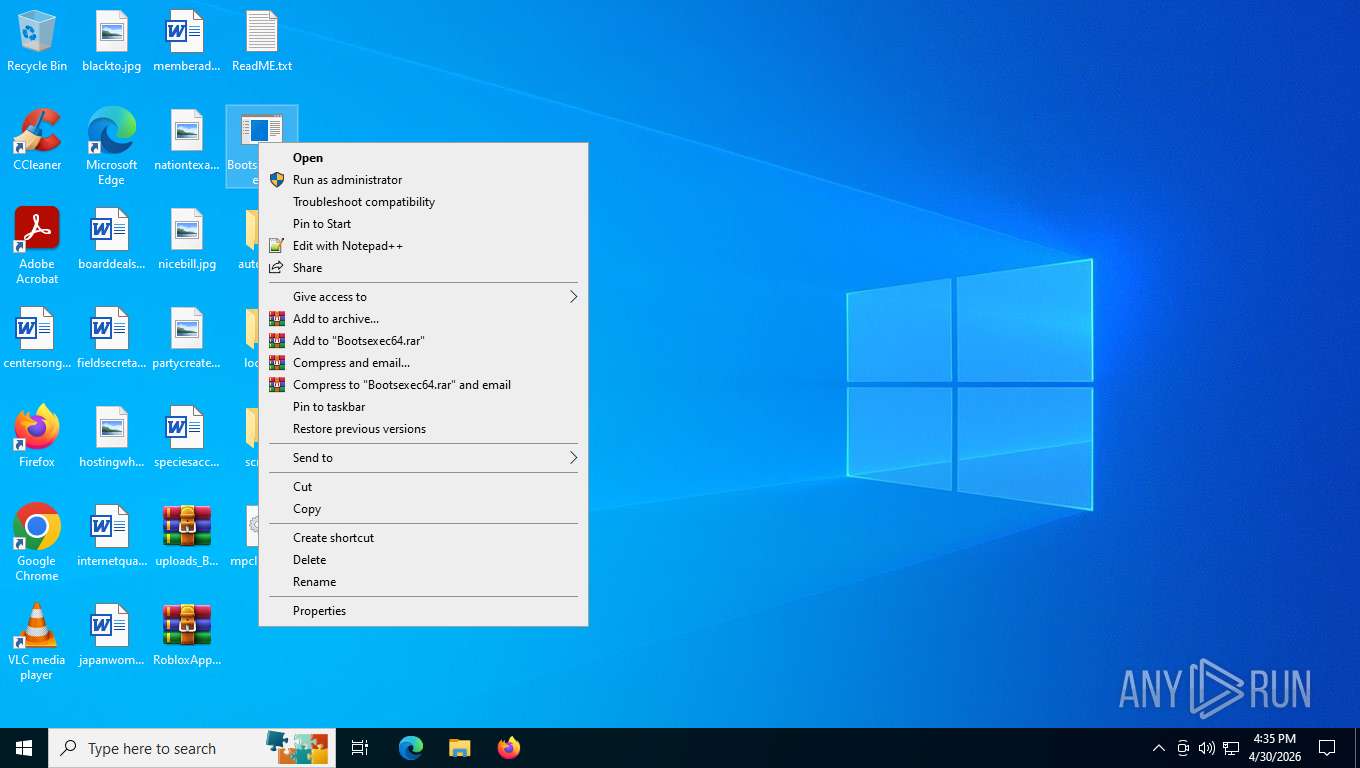This screenshot has height=768, width=1360.
Task: Choose Rename in the context menu
Action: [x=424, y=582]
